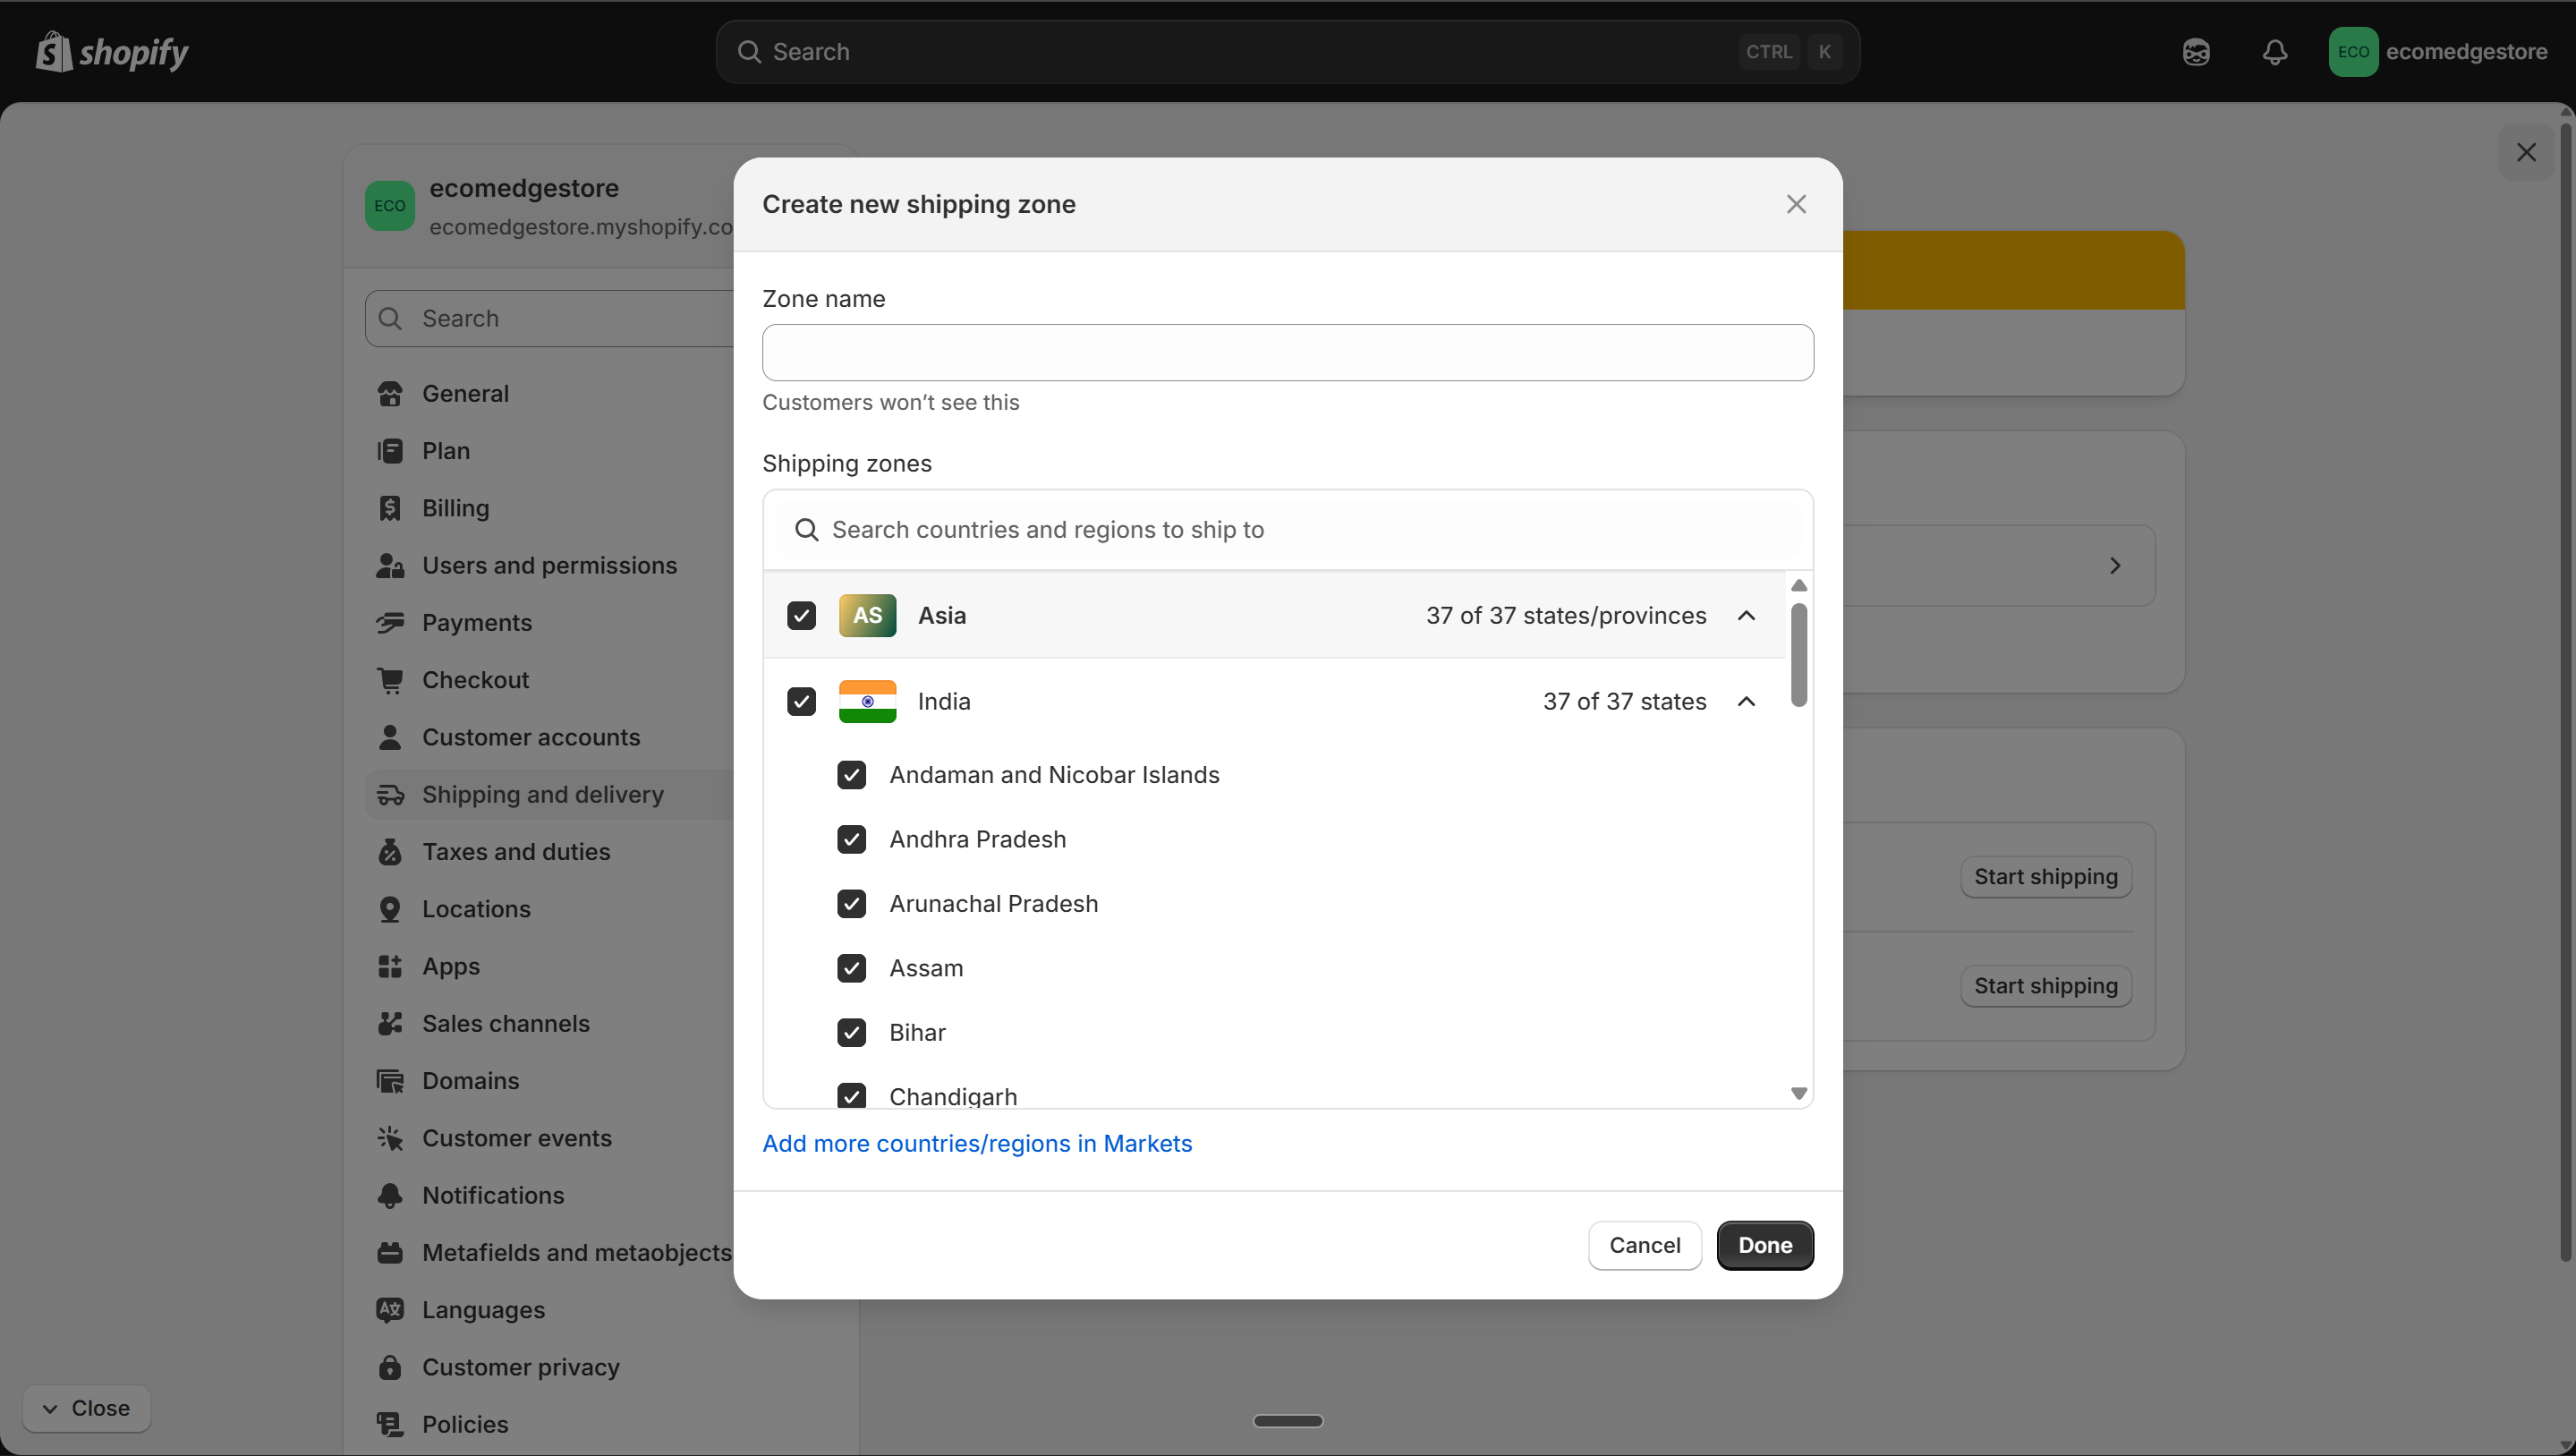This screenshot has height=1456, width=2576.
Task: Open notifications via the bell icon
Action: [2275, 52]
